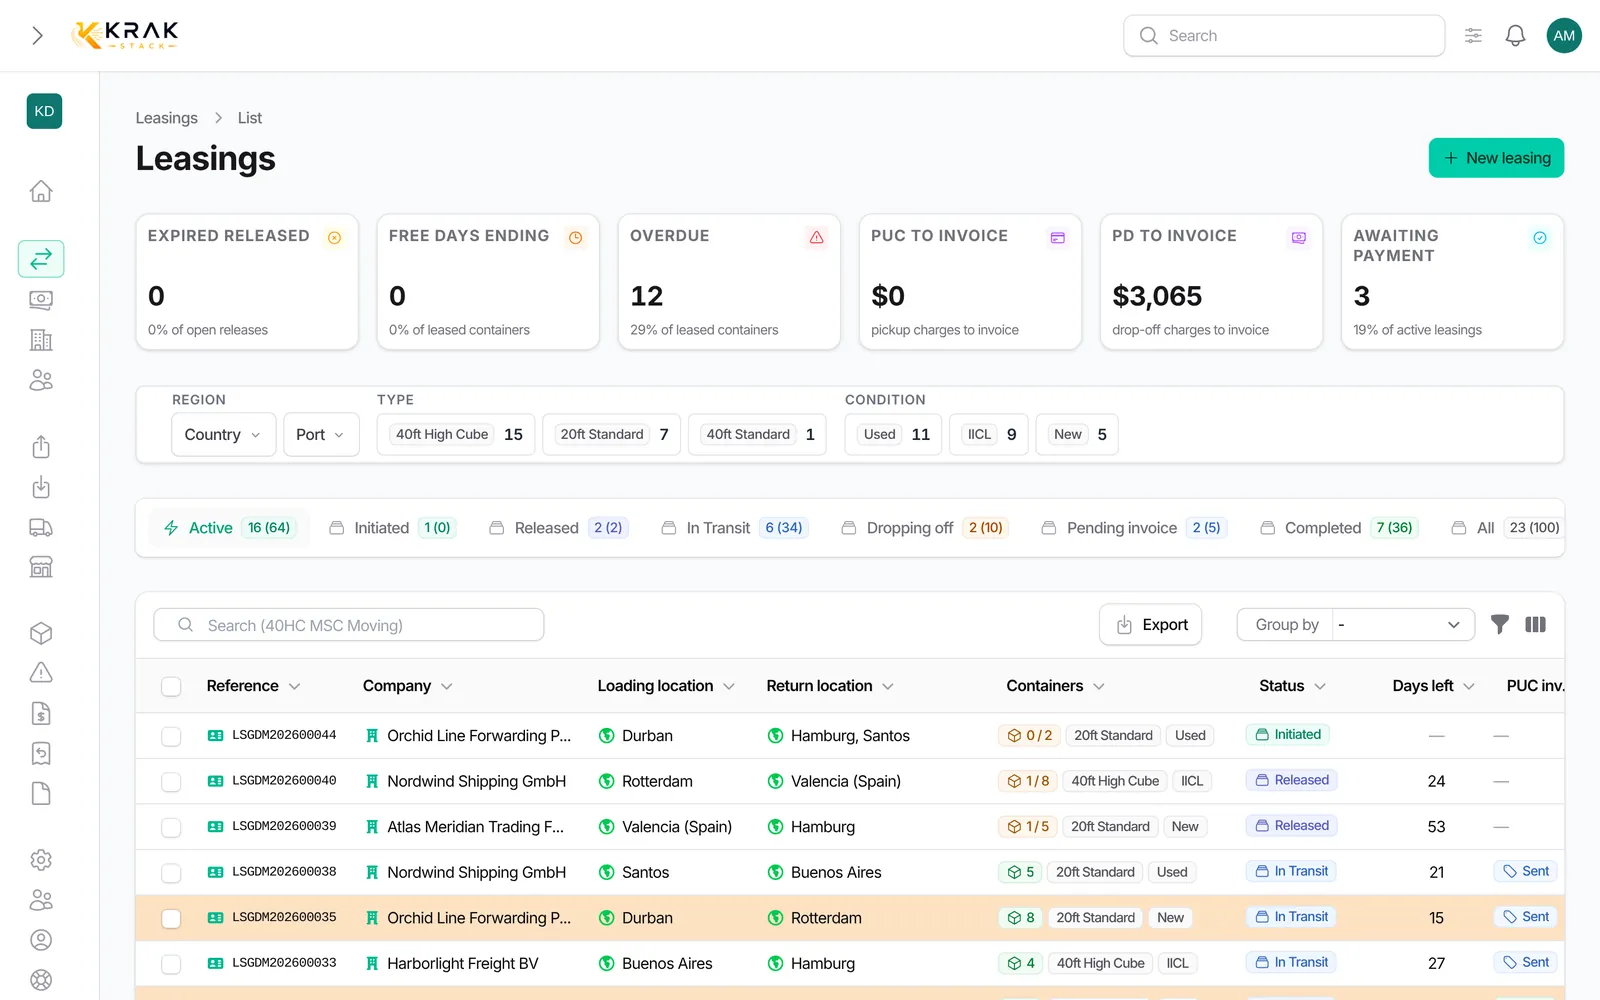The image size is (1600, 1000).
Task: Switch to the In Transit tab
Action: [733, 528]
